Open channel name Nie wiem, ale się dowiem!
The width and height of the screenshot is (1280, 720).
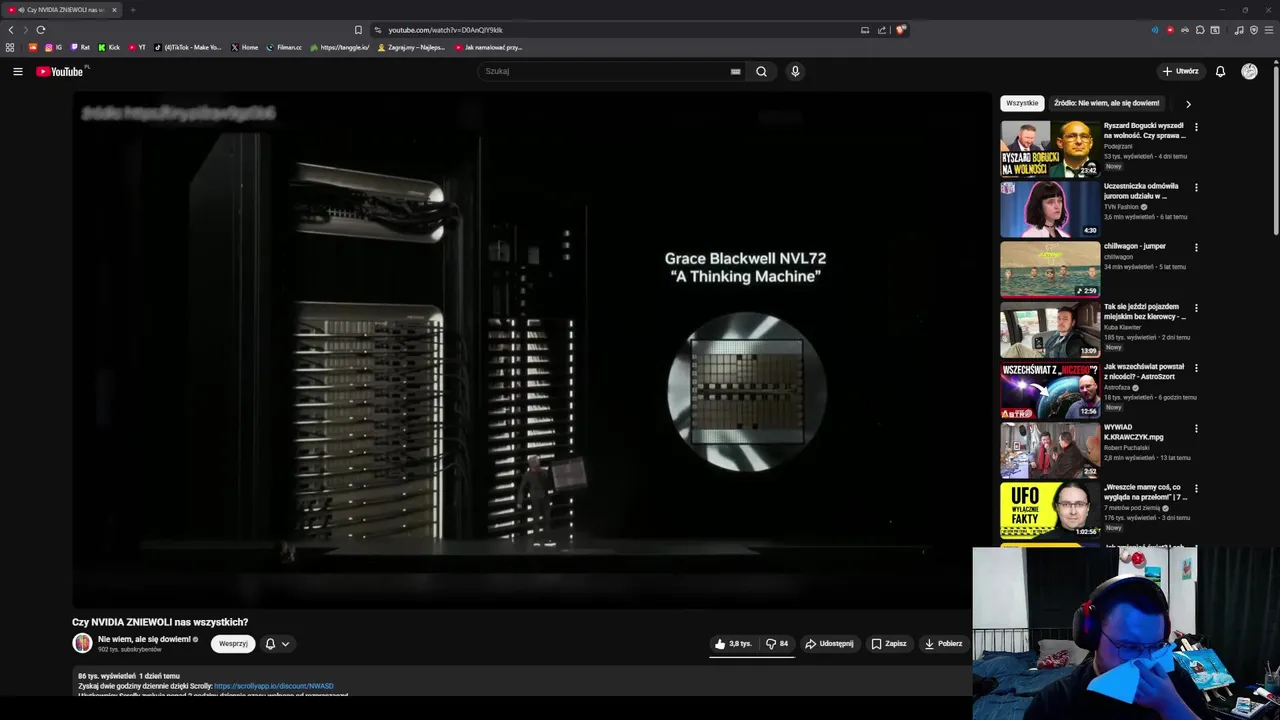[x=144, y=639]
